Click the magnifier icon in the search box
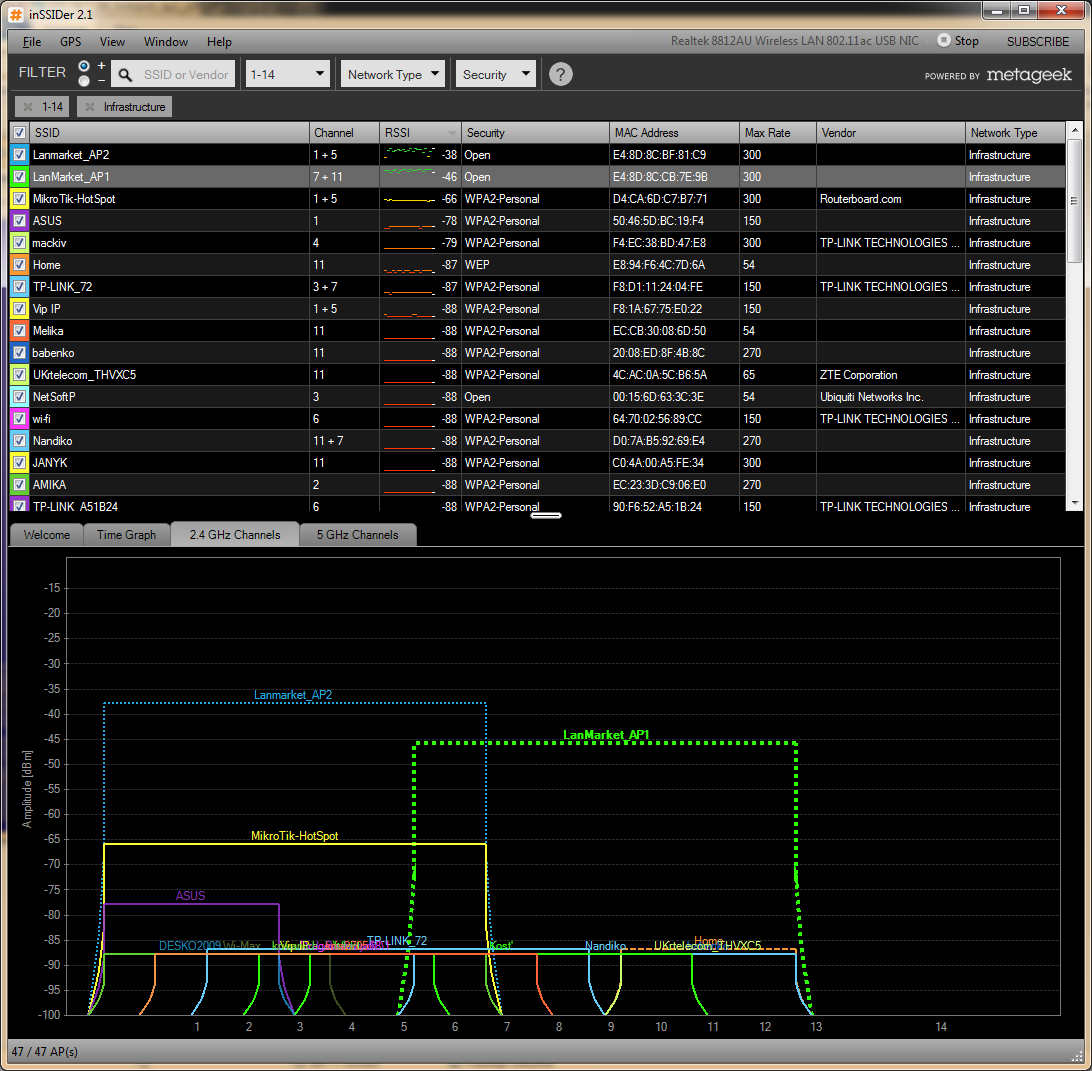 pos(126,75)
